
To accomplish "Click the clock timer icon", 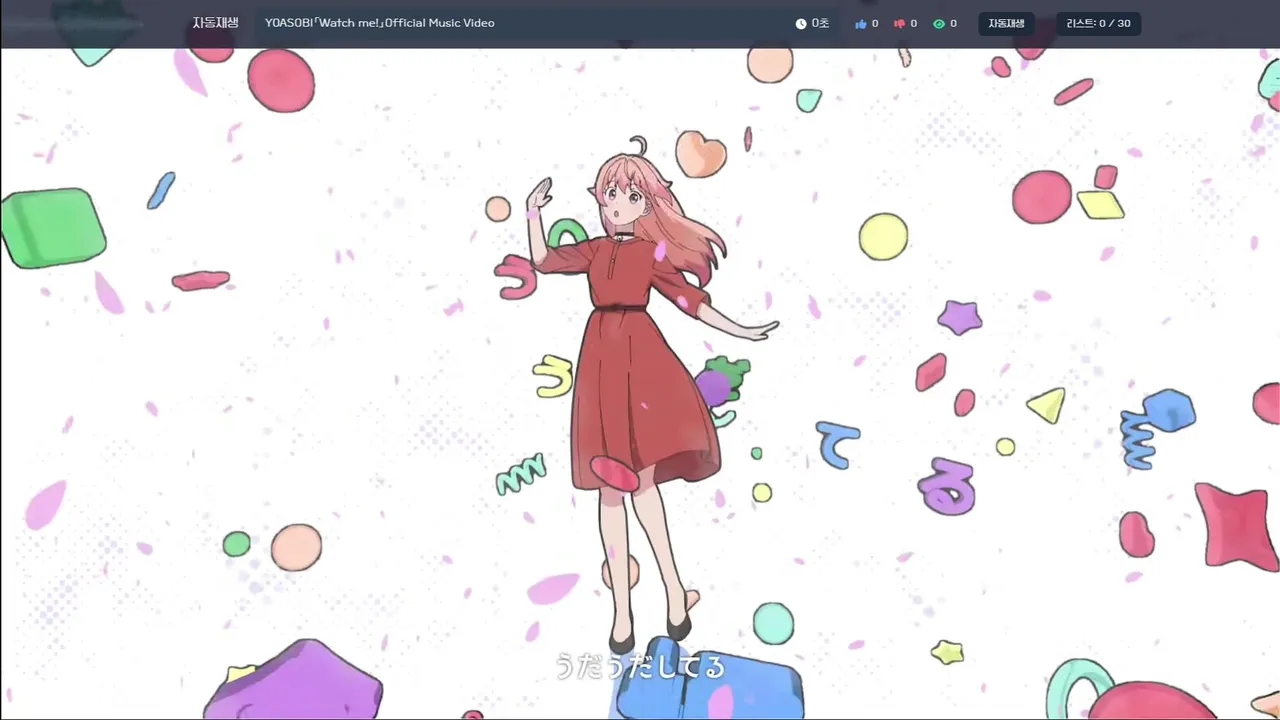I will tap(801, 24).
